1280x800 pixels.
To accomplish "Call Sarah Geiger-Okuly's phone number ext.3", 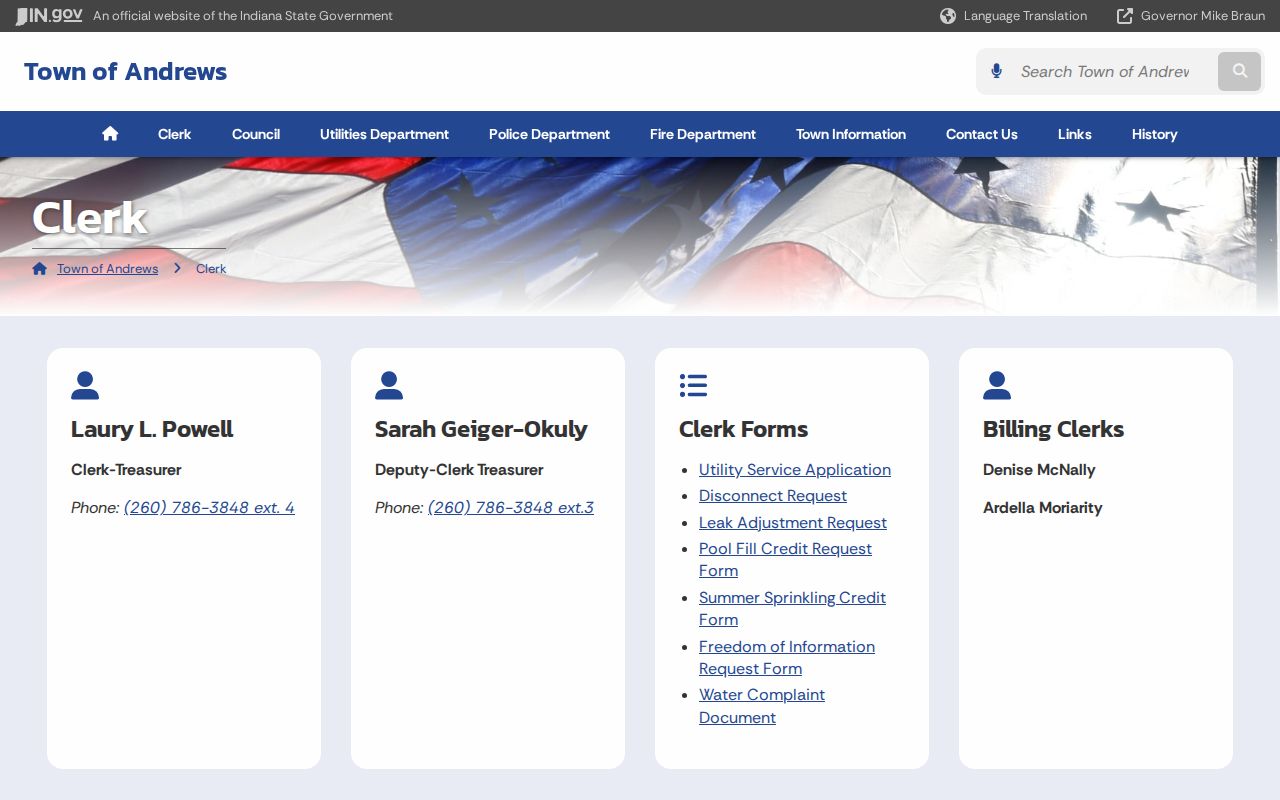I will point(511,508).
